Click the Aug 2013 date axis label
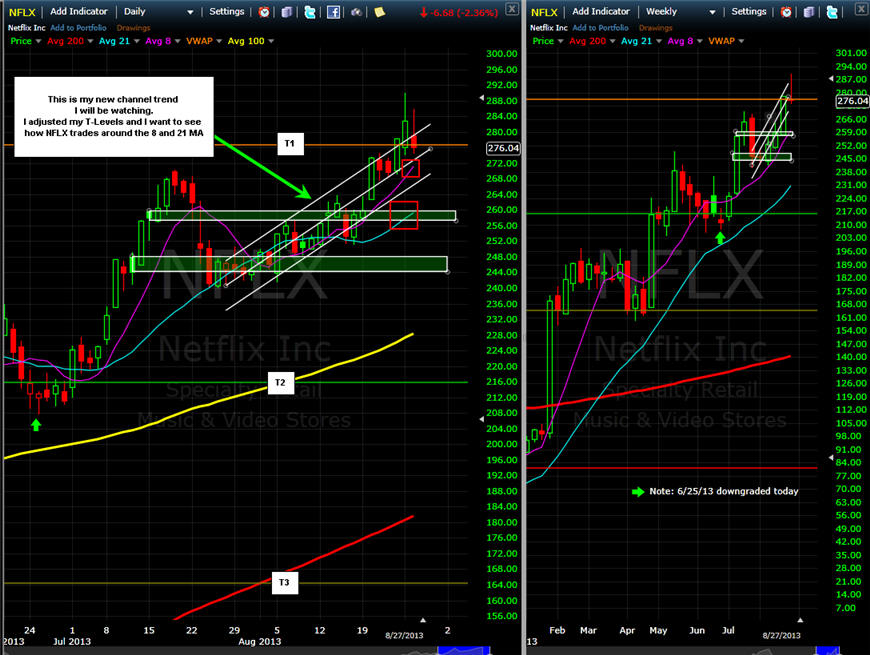The width and height of the screenshot is (870, 655). click(260, 642)
